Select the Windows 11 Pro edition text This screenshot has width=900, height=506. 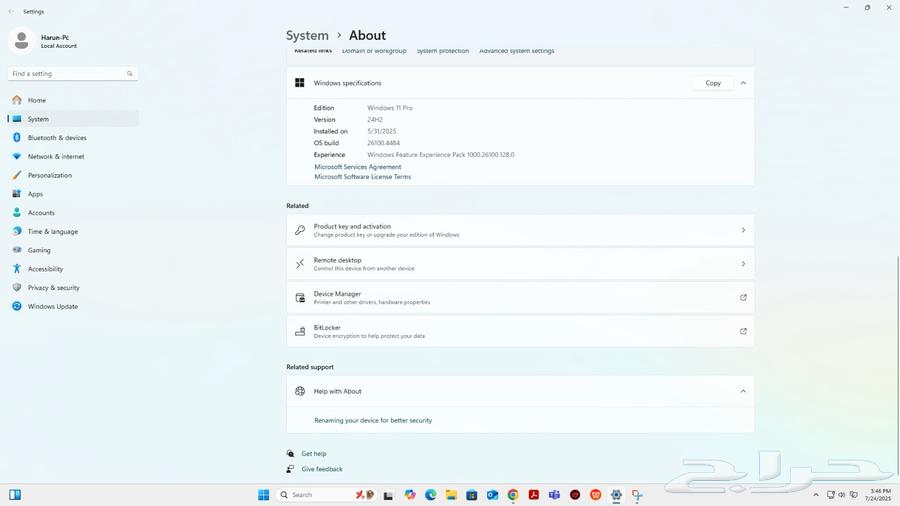click(x=390, y=108)
